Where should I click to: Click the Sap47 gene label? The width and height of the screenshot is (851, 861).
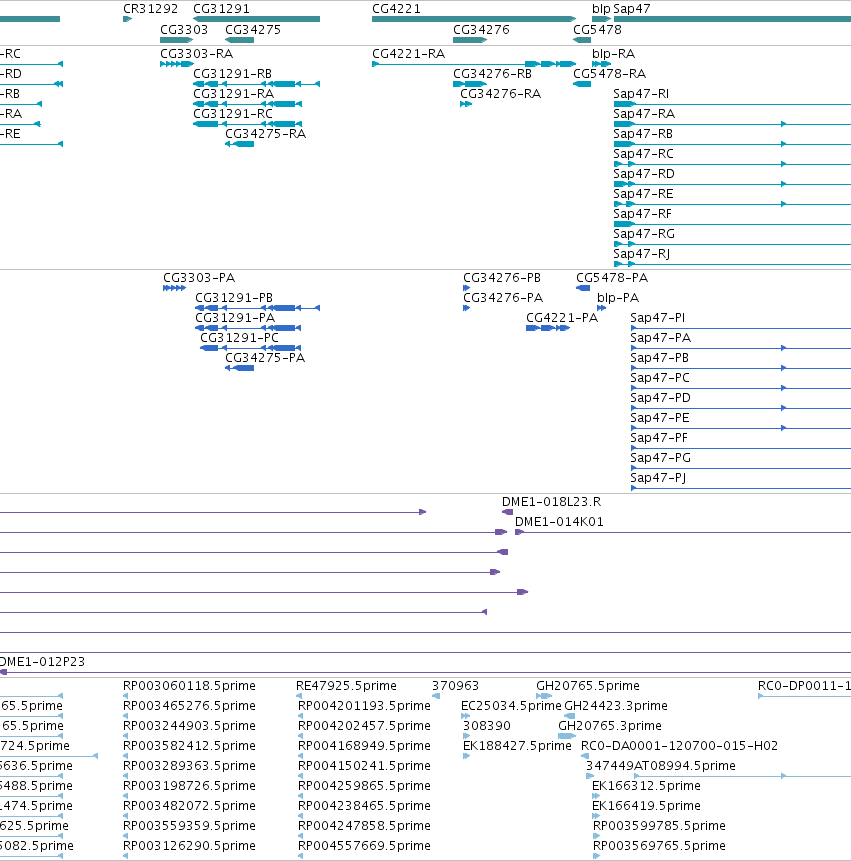(x=631, y=9)
